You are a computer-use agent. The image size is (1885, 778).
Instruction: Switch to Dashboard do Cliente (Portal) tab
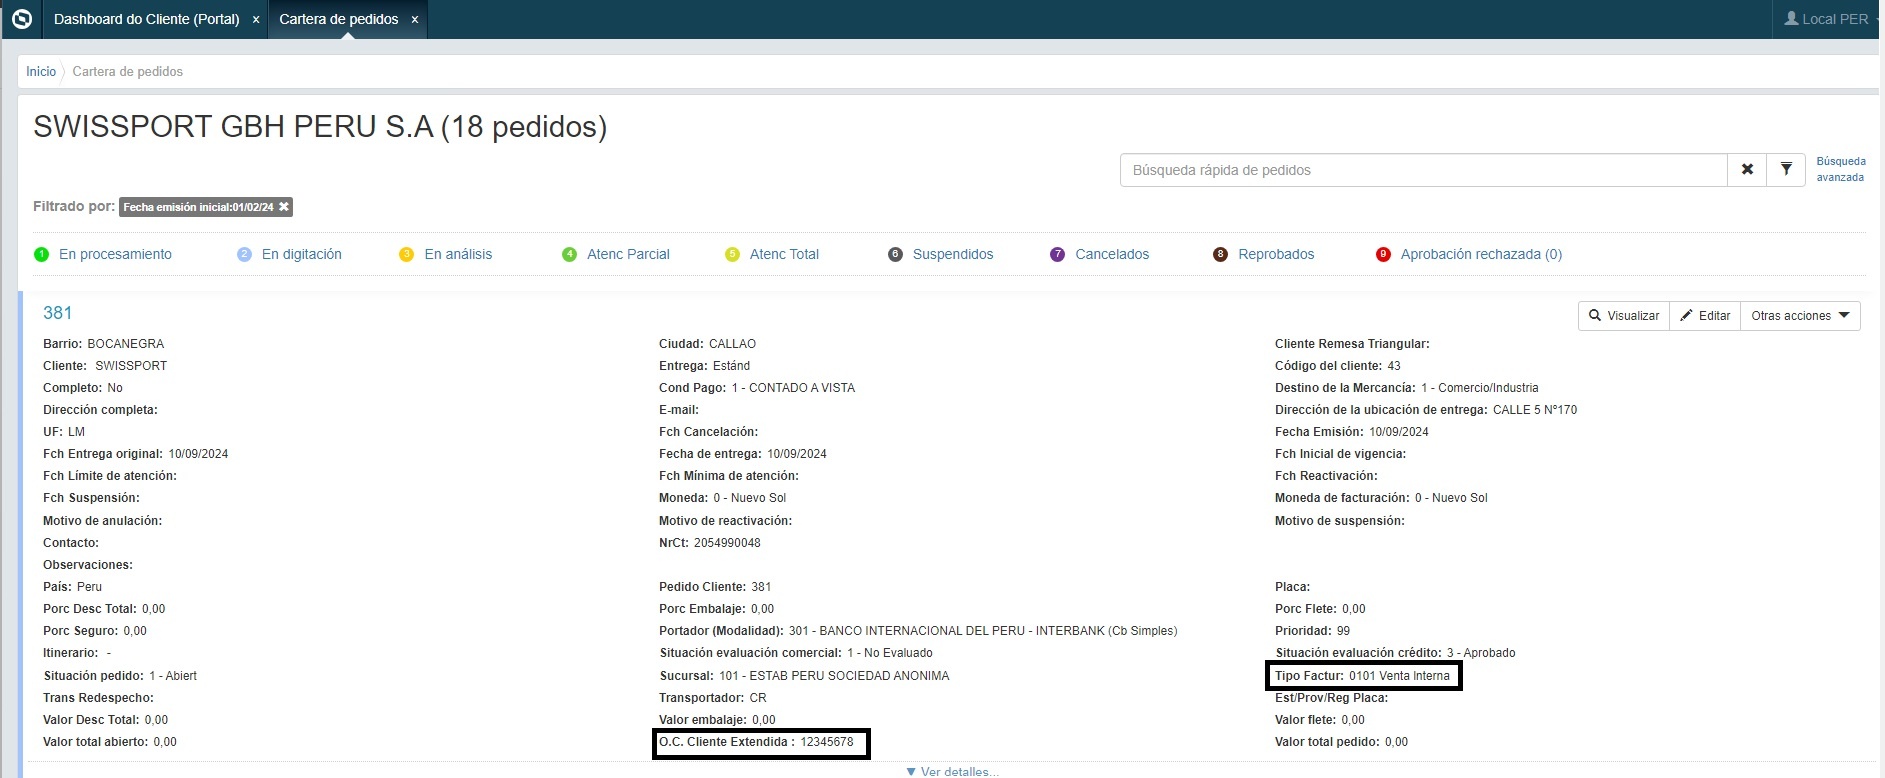(x=147, y=19)
